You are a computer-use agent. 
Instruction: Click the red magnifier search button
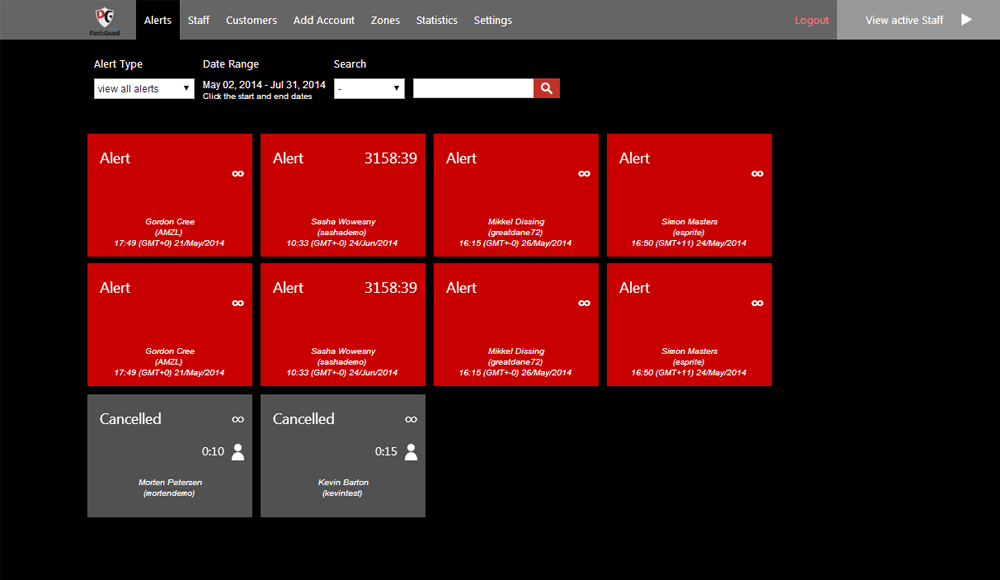(x=546, y=89)
